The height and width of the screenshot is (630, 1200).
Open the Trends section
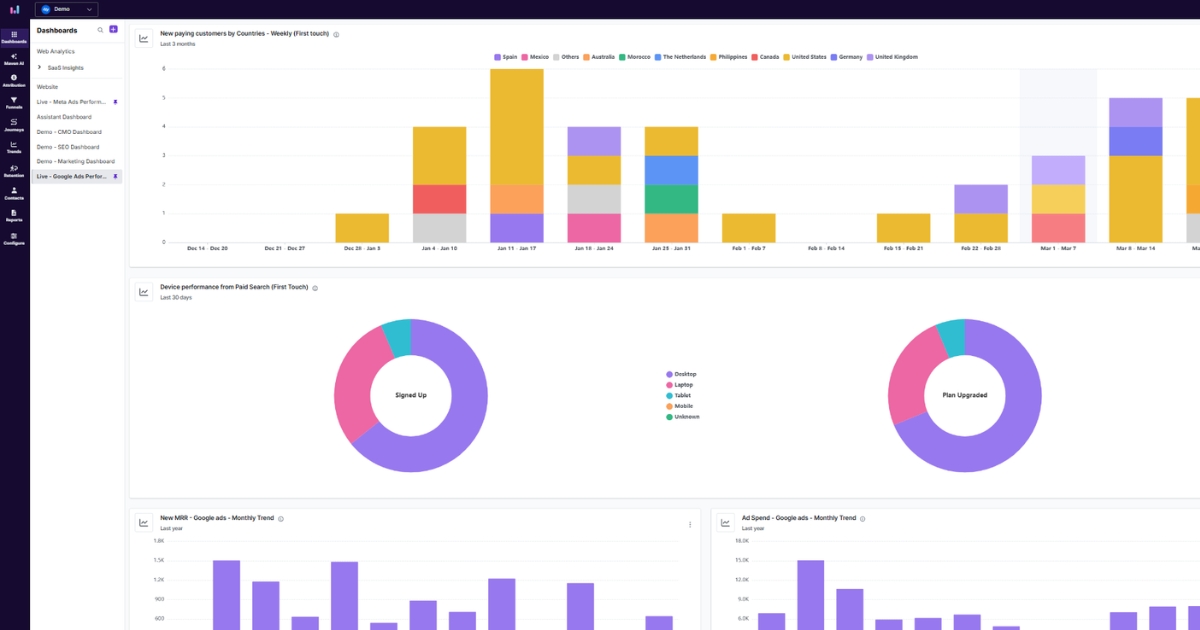tap(14, 147)
